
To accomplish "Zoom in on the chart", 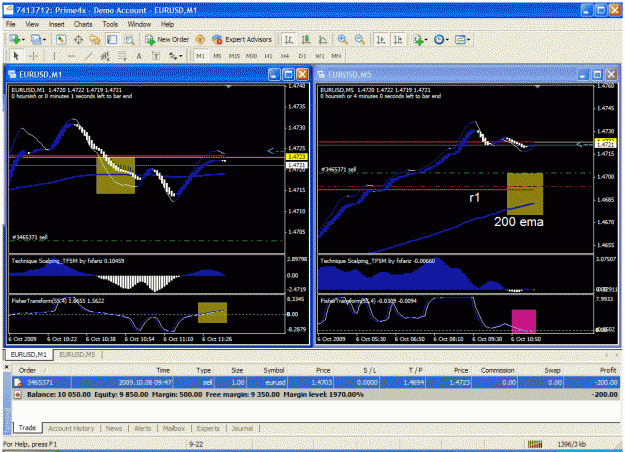I will tap(342, 39).
